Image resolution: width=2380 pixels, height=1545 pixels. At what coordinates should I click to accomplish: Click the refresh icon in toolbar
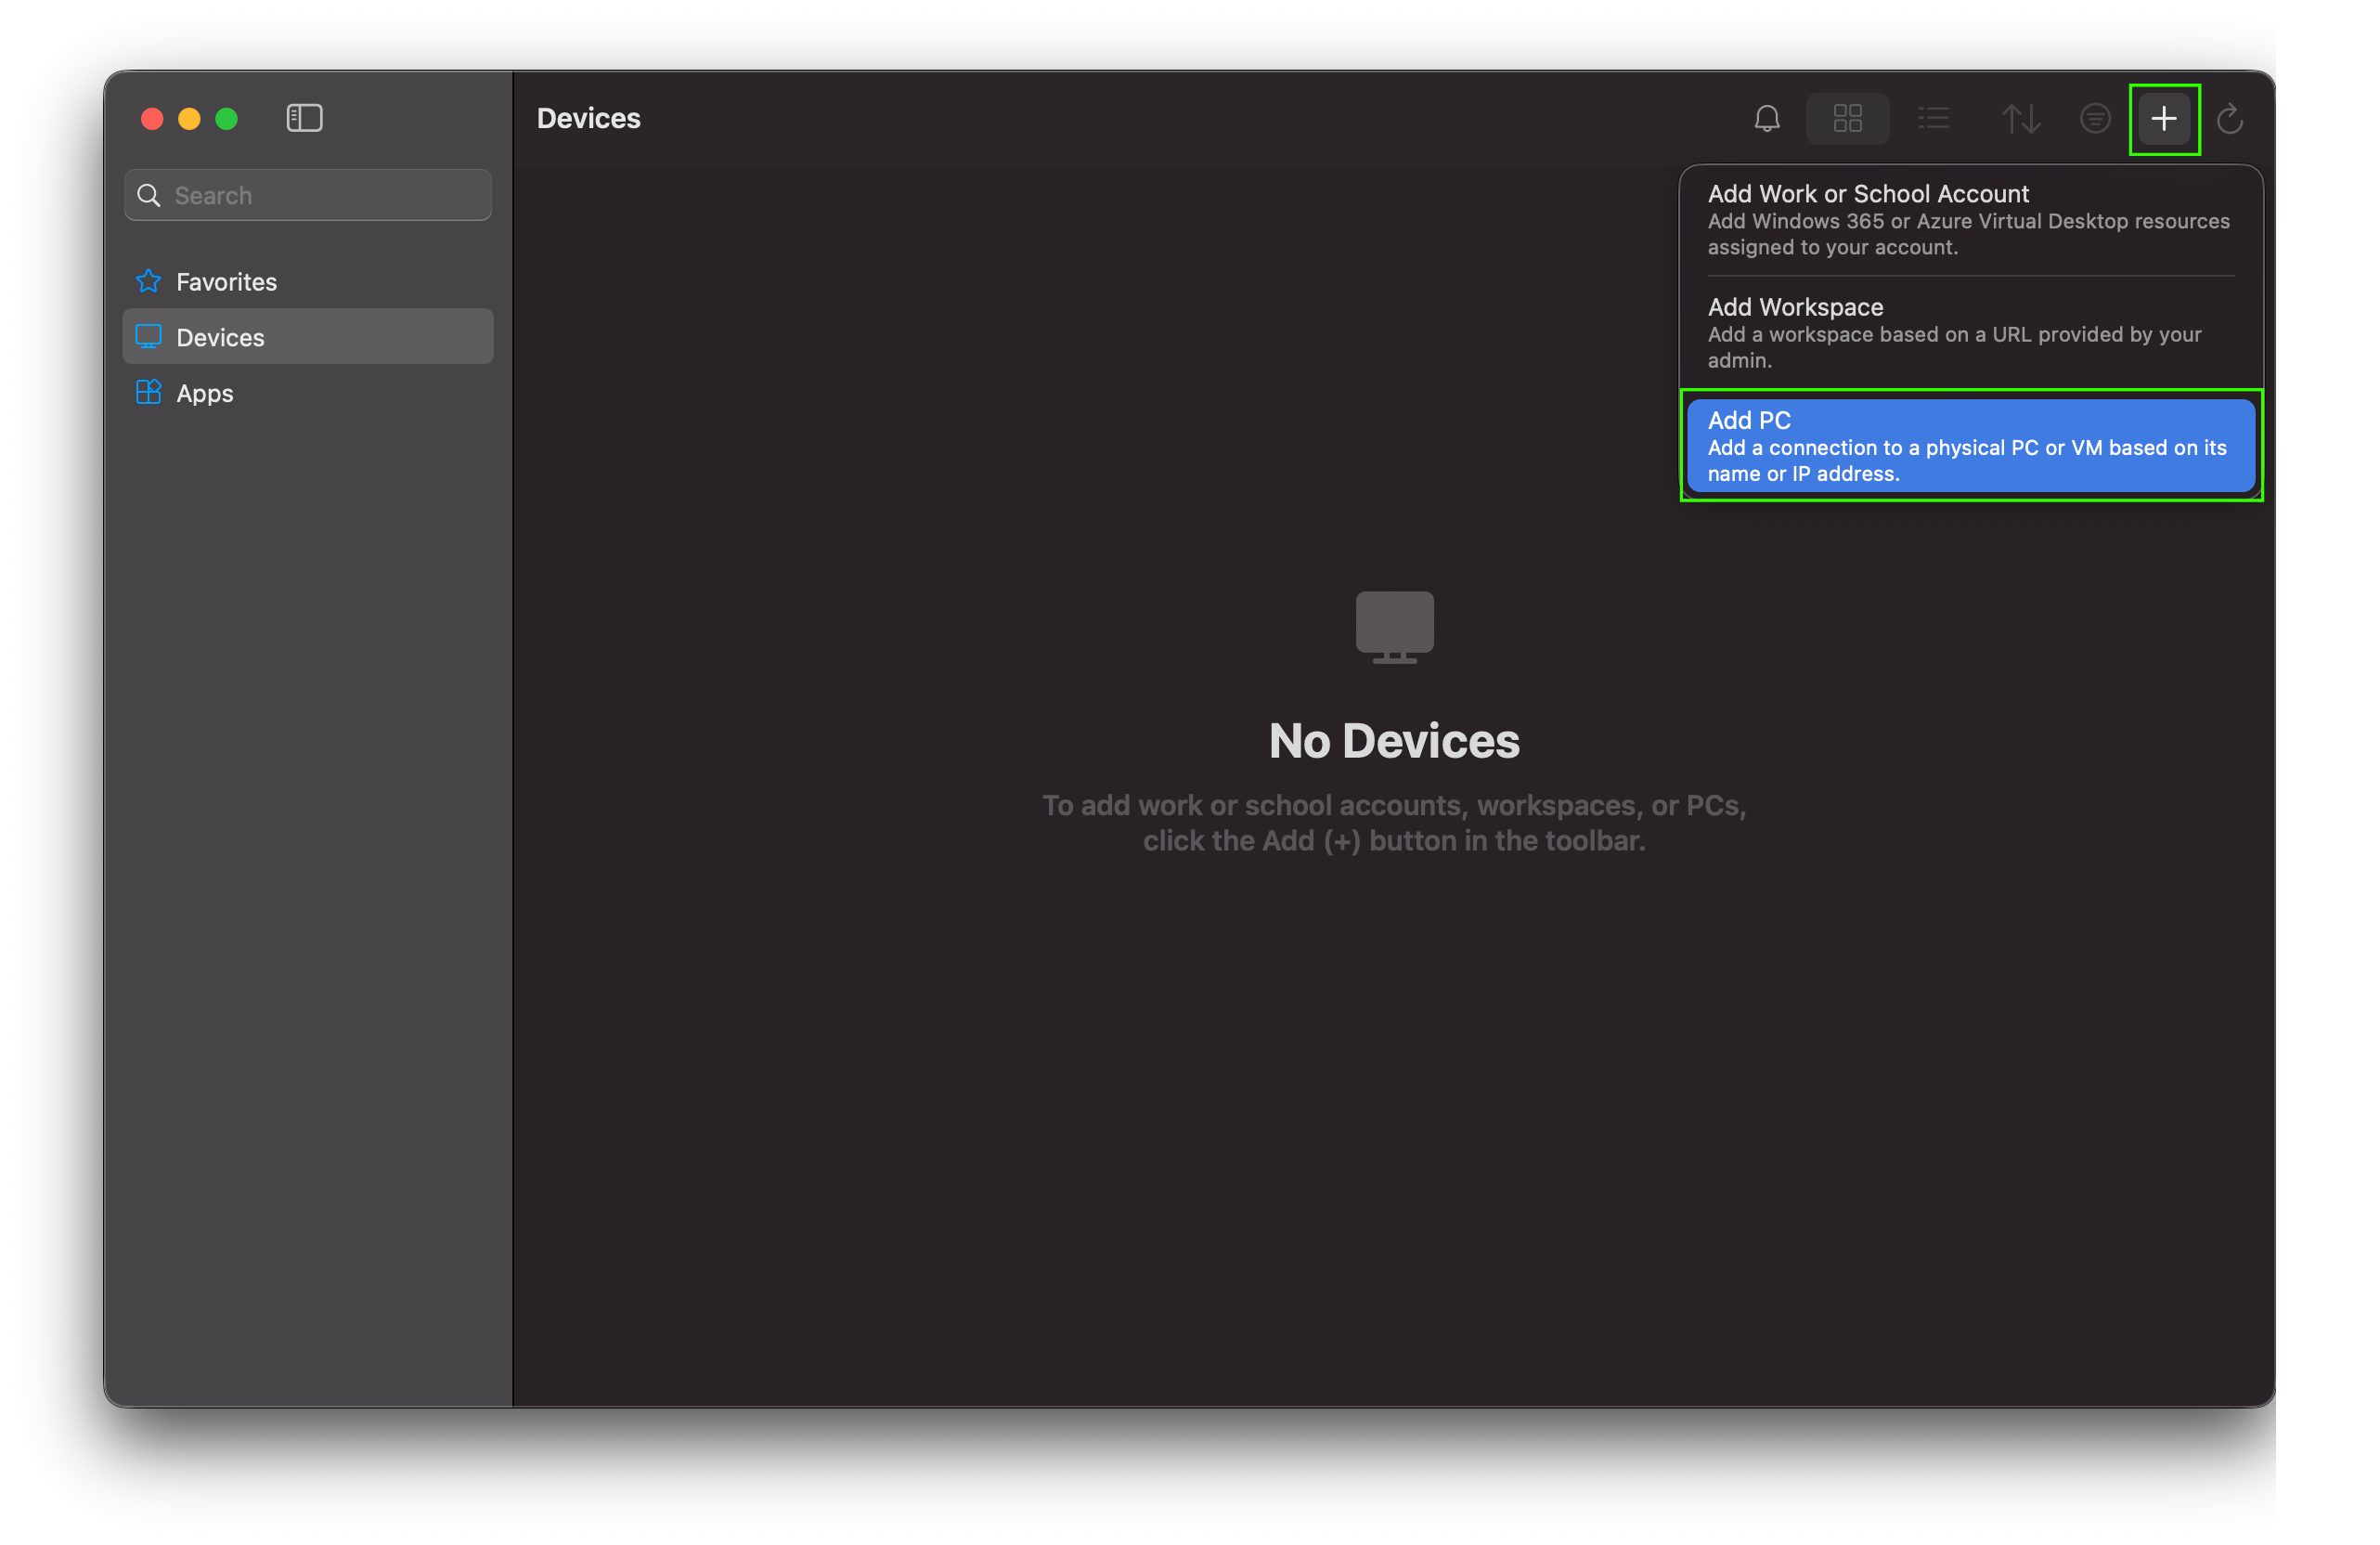[x=2230, y=119]
